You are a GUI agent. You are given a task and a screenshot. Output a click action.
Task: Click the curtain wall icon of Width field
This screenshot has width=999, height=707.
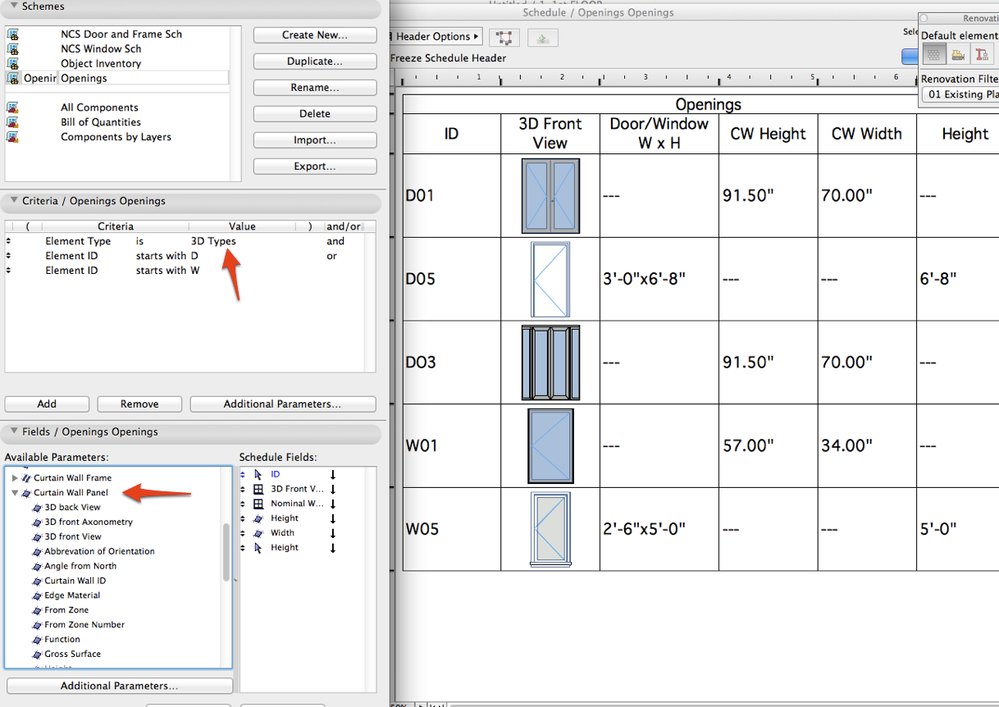click(x=258, y=533)
